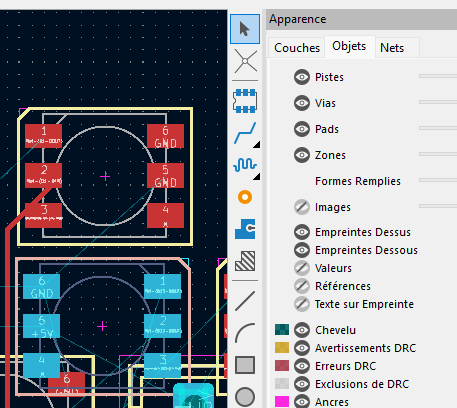Pick the tune track length tool

[x=245, y=165]
